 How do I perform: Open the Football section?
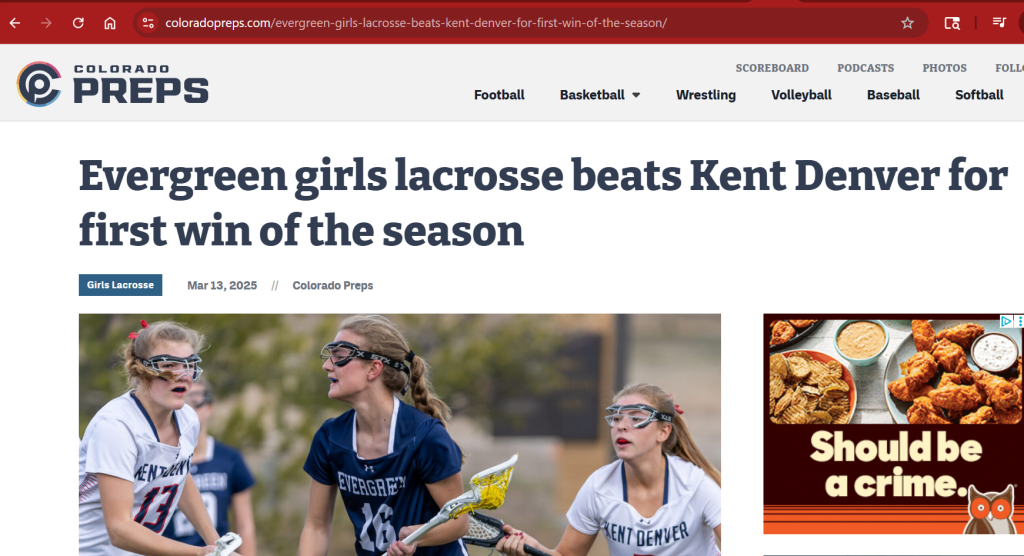(499, 95)
